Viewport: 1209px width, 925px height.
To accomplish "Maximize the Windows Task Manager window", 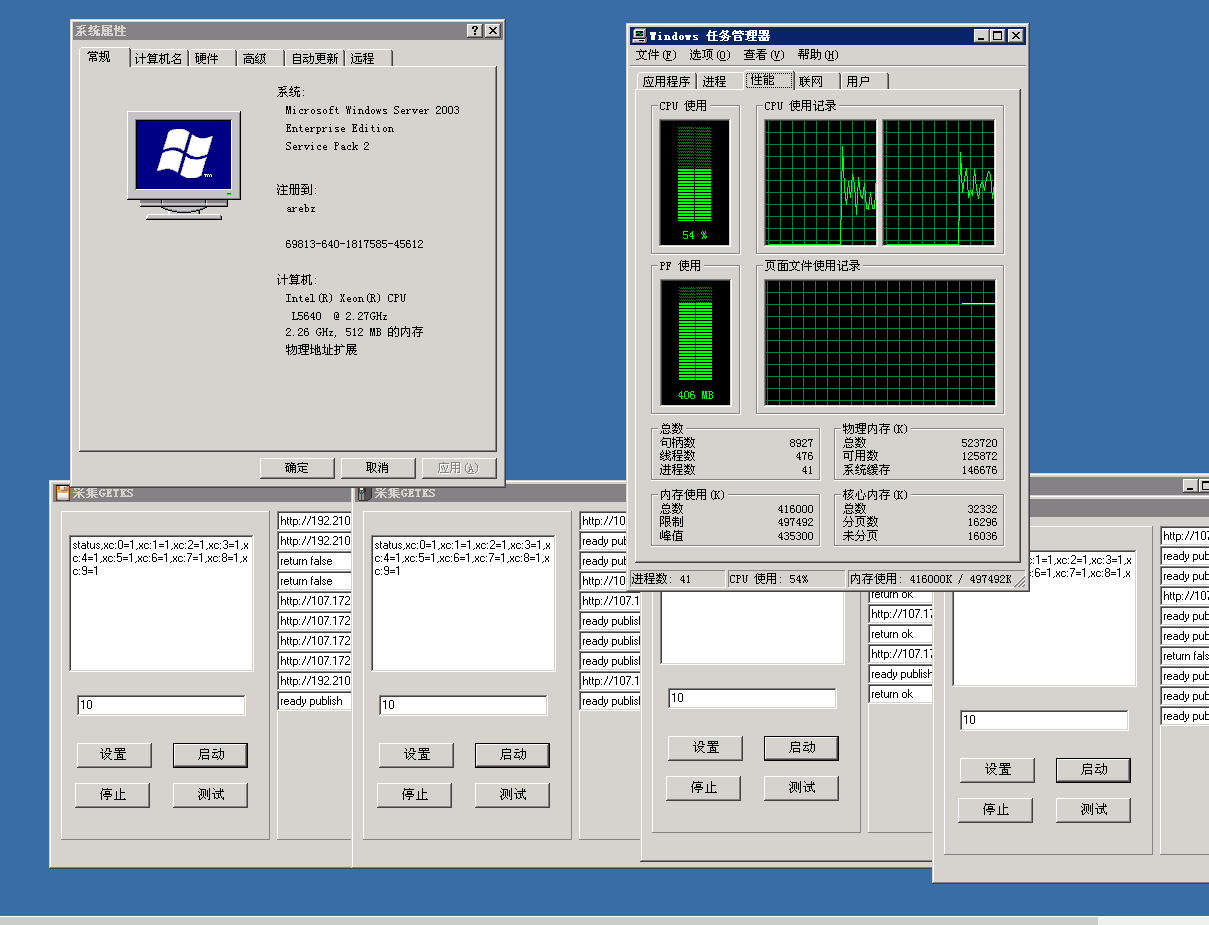I will tap(997, 36).
